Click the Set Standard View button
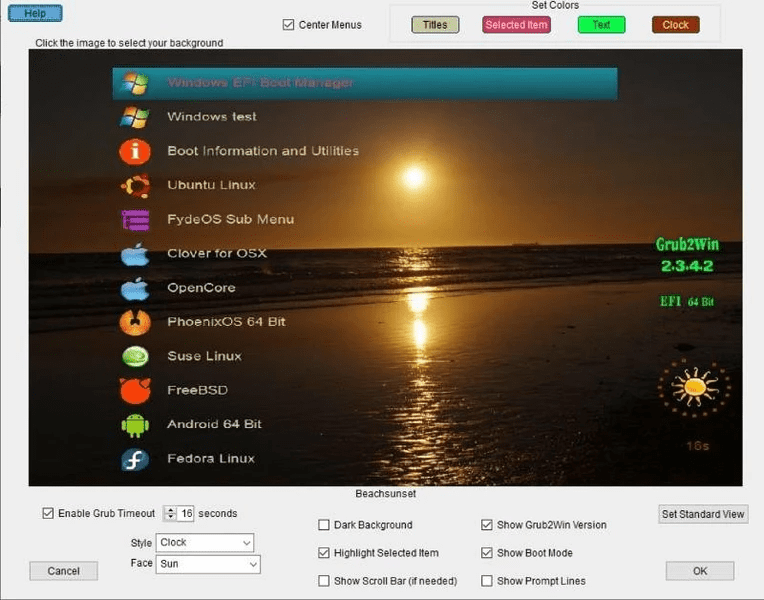The width and height of the screenshot is (764, 600). (x=703, y=514)
